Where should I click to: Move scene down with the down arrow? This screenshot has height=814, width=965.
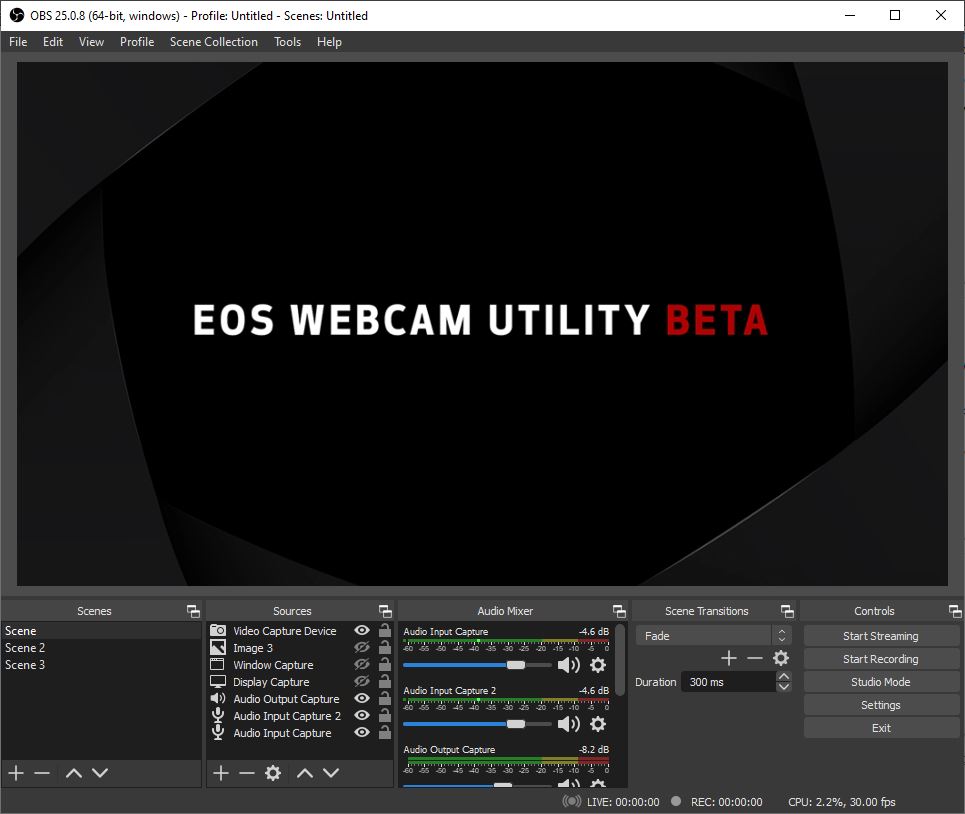click(100, 773)
